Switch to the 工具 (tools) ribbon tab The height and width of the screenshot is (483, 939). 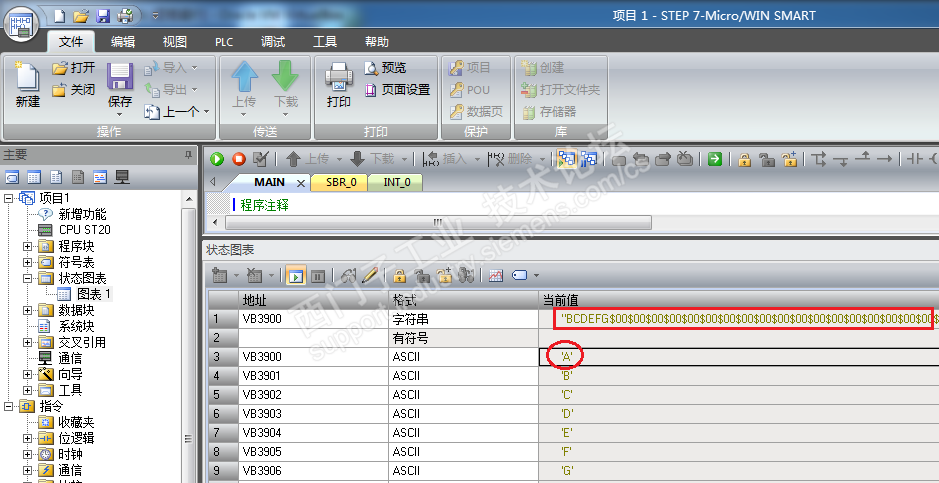[x=325, y=42]
